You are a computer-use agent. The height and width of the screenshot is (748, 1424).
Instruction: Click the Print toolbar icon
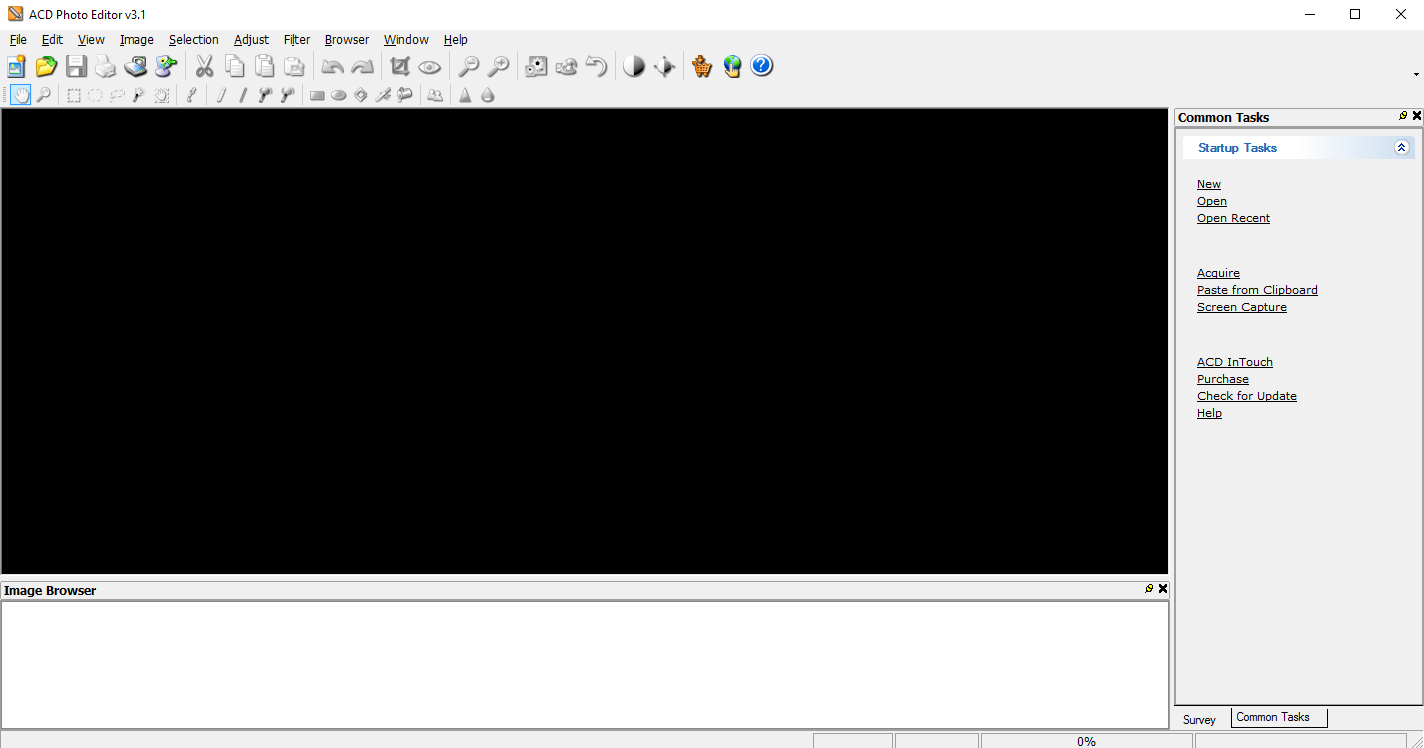(106, 67)
